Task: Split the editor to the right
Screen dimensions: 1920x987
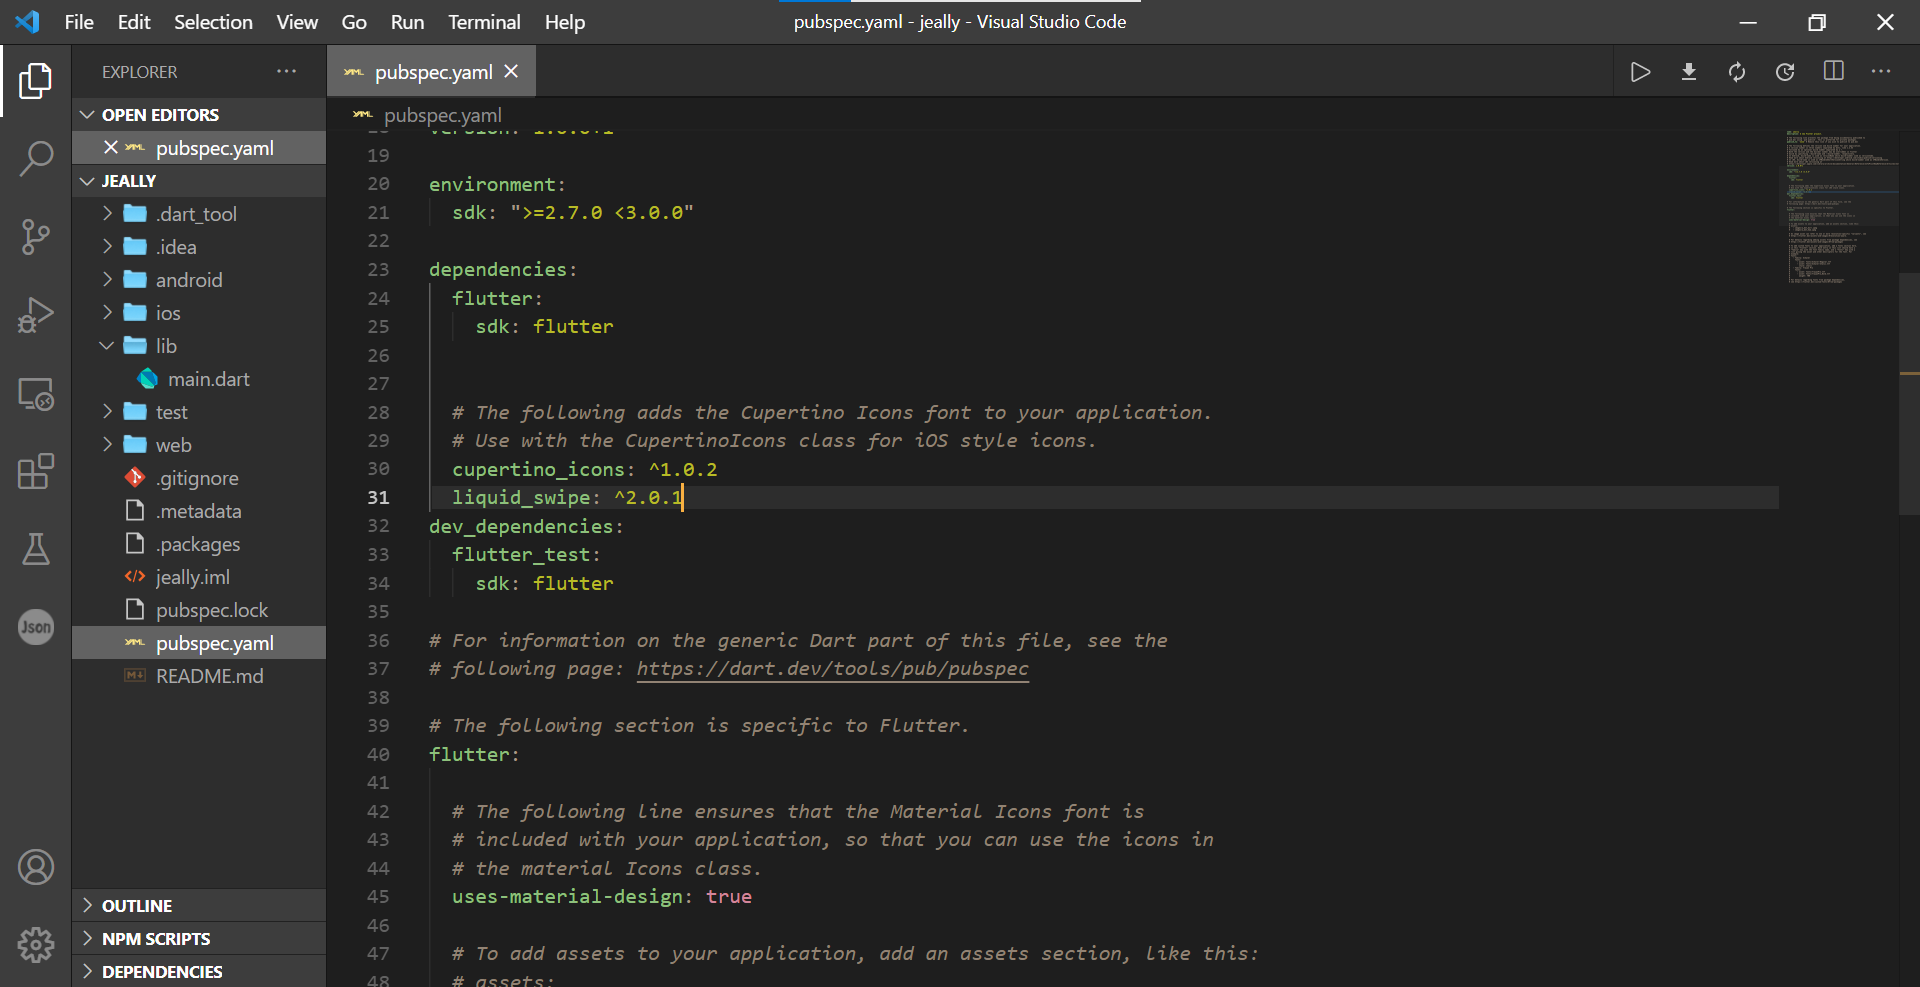Action: [1834, 71]
